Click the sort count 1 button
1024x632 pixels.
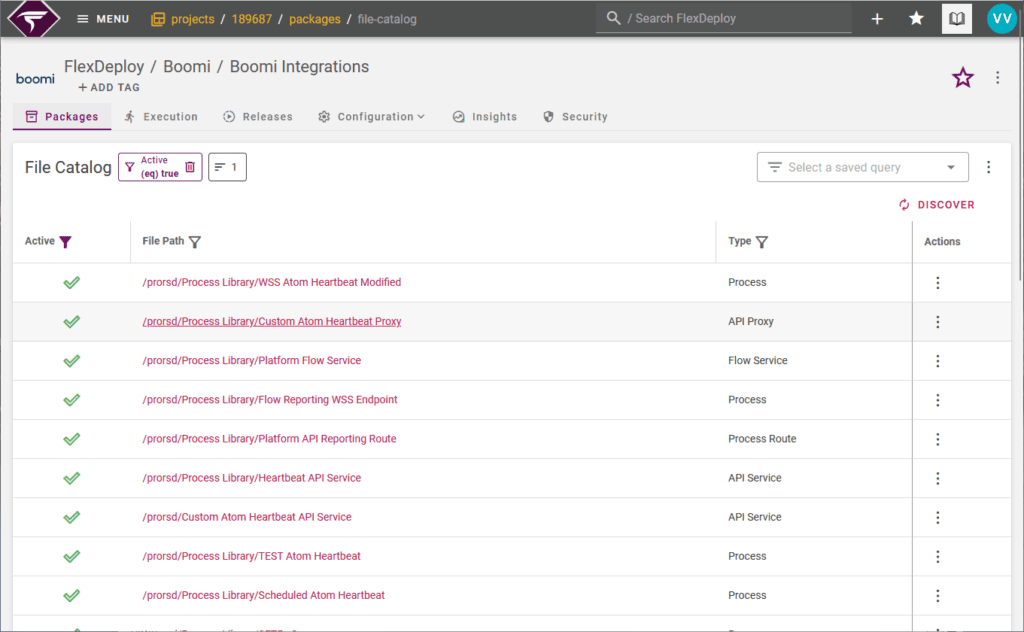point(227,167)
